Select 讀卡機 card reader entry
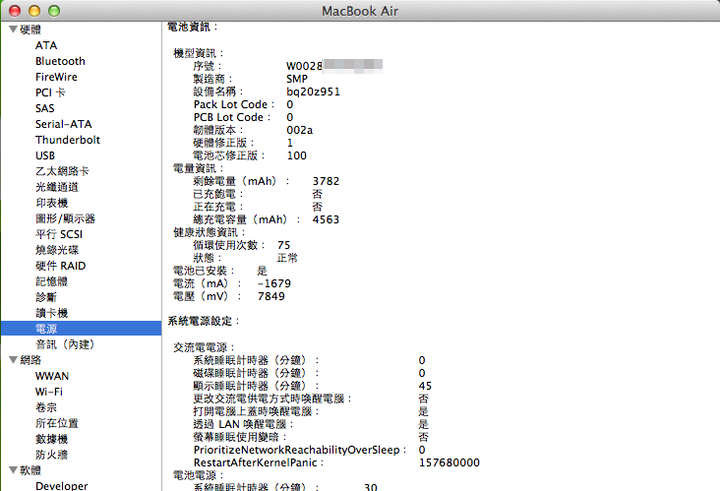 [52, 313]
